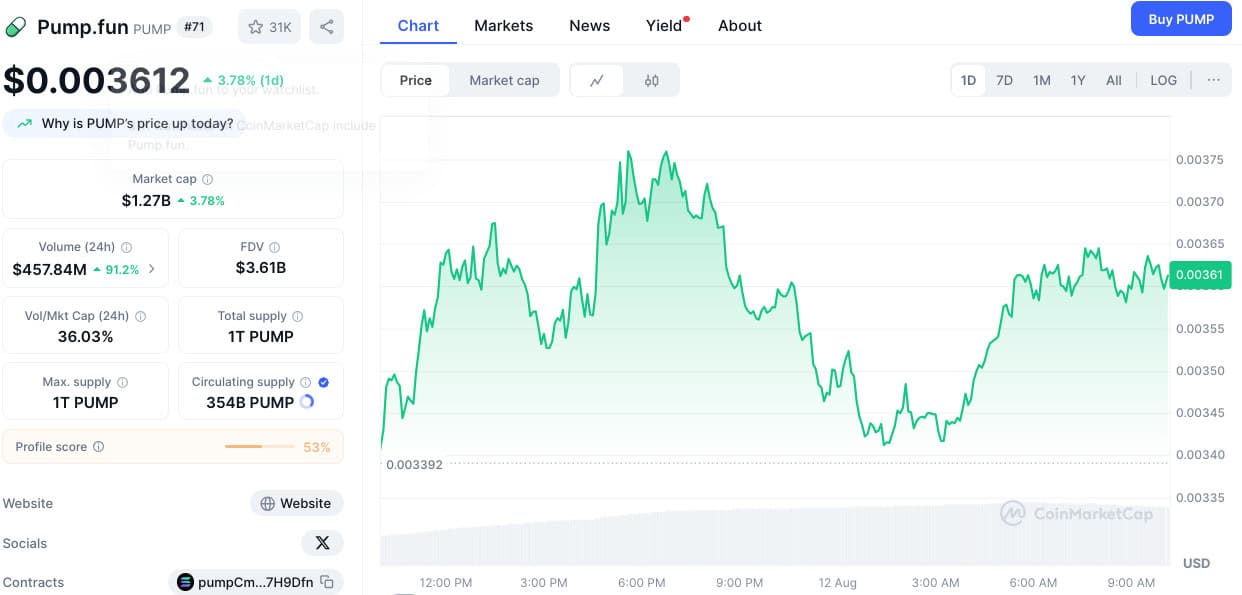Click the 1T PUMP value under Max. supply

tap(86, 402)
